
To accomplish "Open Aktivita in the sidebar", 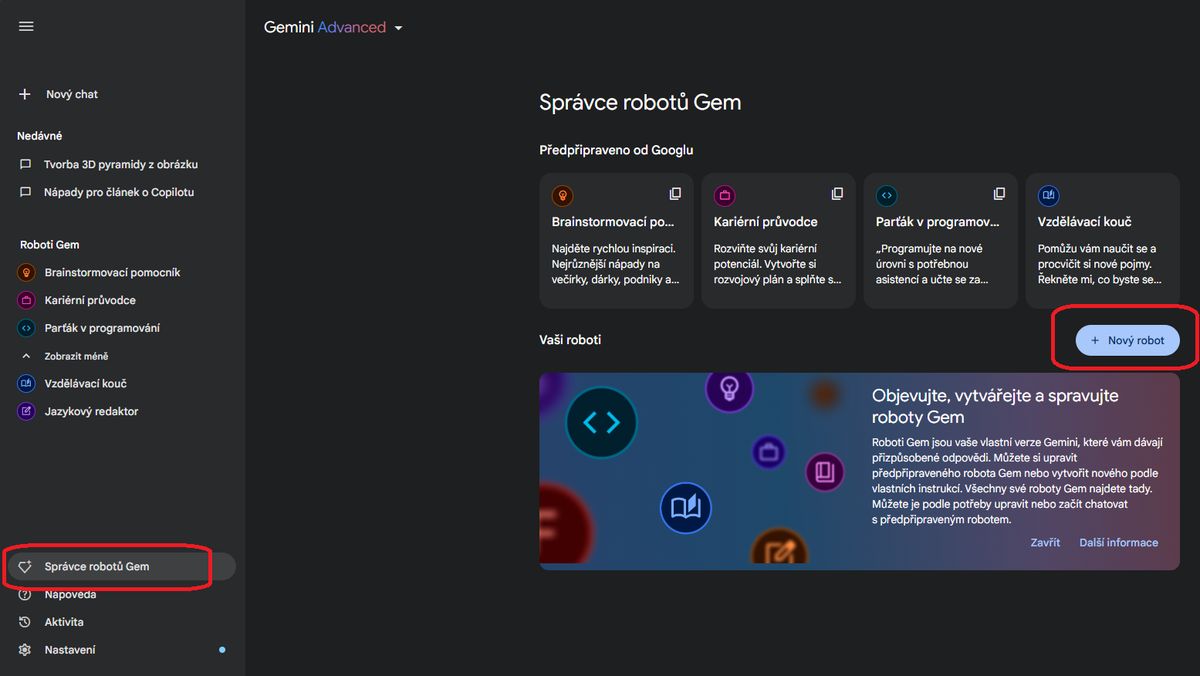I will point(64,622).
